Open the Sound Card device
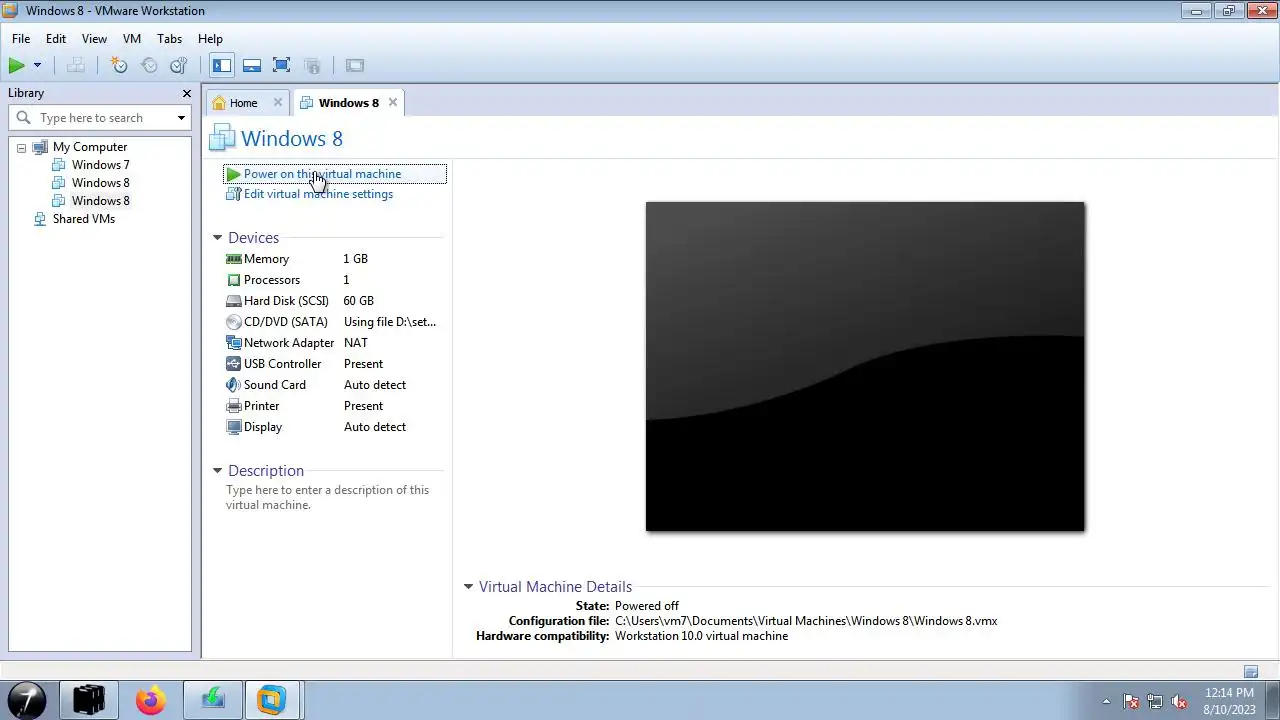 pyautogui.click(x=275, y=385)
